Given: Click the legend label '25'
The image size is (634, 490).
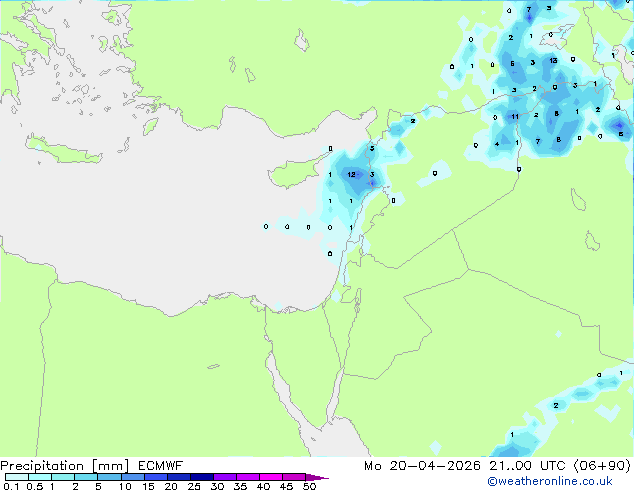Looking at the screenshot, I should point(194,486).
